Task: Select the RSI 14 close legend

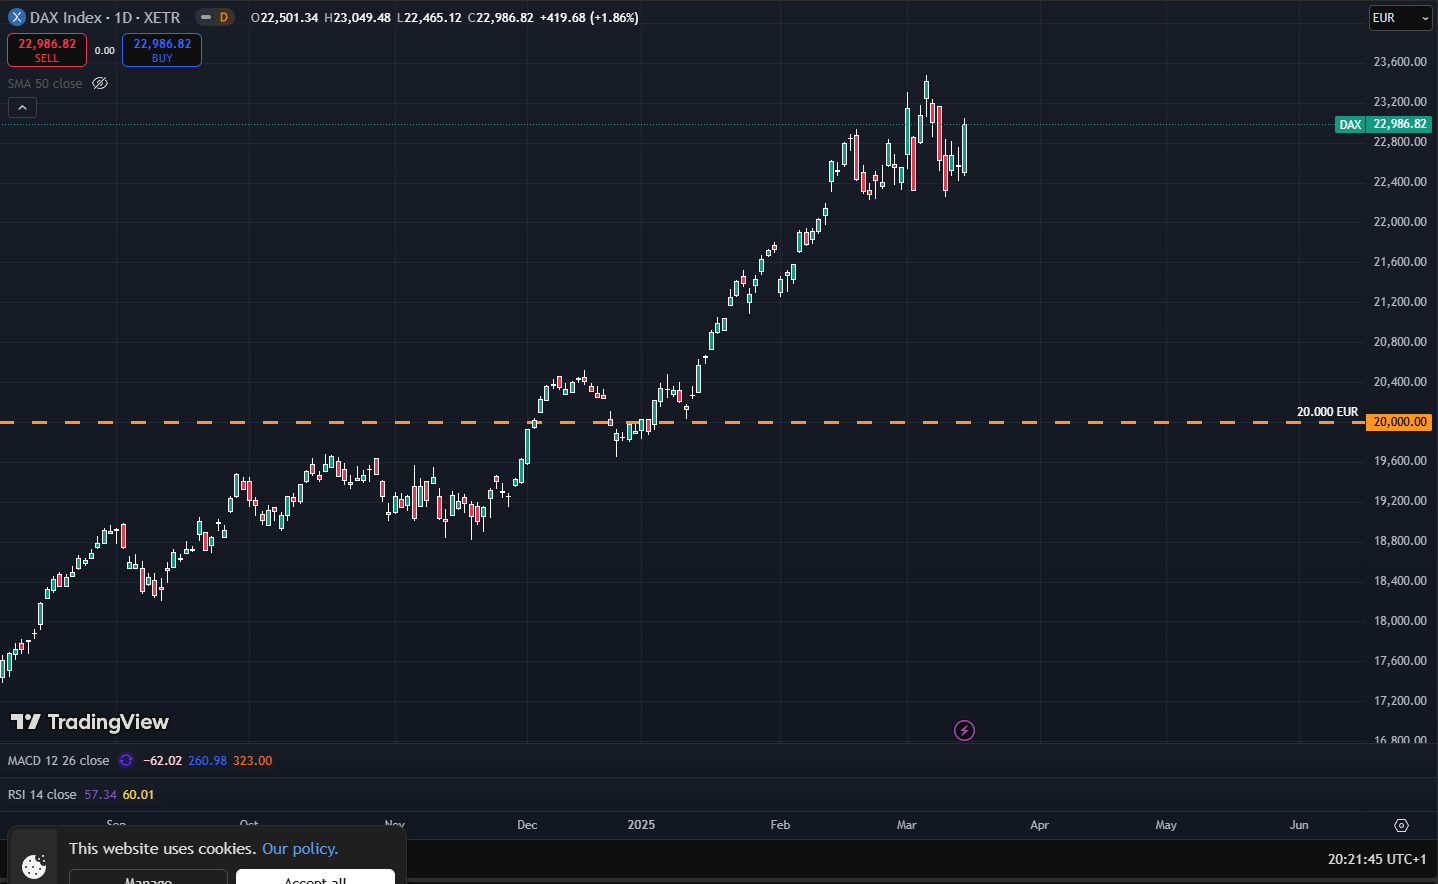Action: pyautogui.click(x=42, y=794)
